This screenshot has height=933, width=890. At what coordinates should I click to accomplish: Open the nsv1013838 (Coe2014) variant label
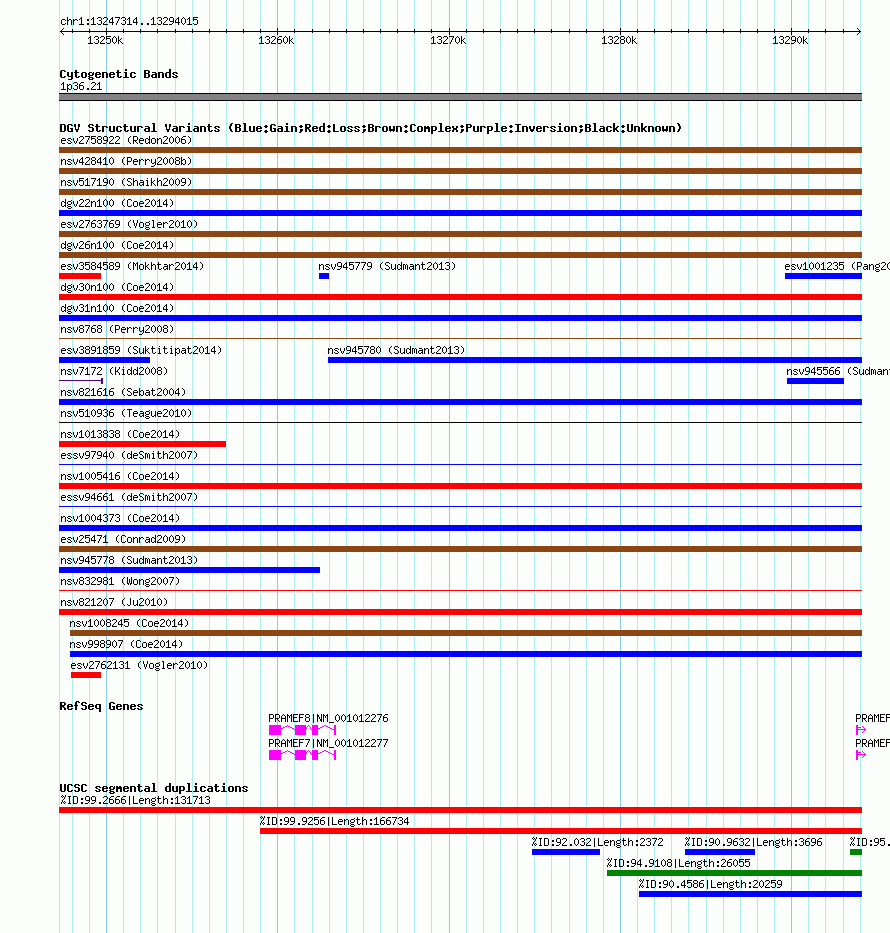click(x=120, y=434)
